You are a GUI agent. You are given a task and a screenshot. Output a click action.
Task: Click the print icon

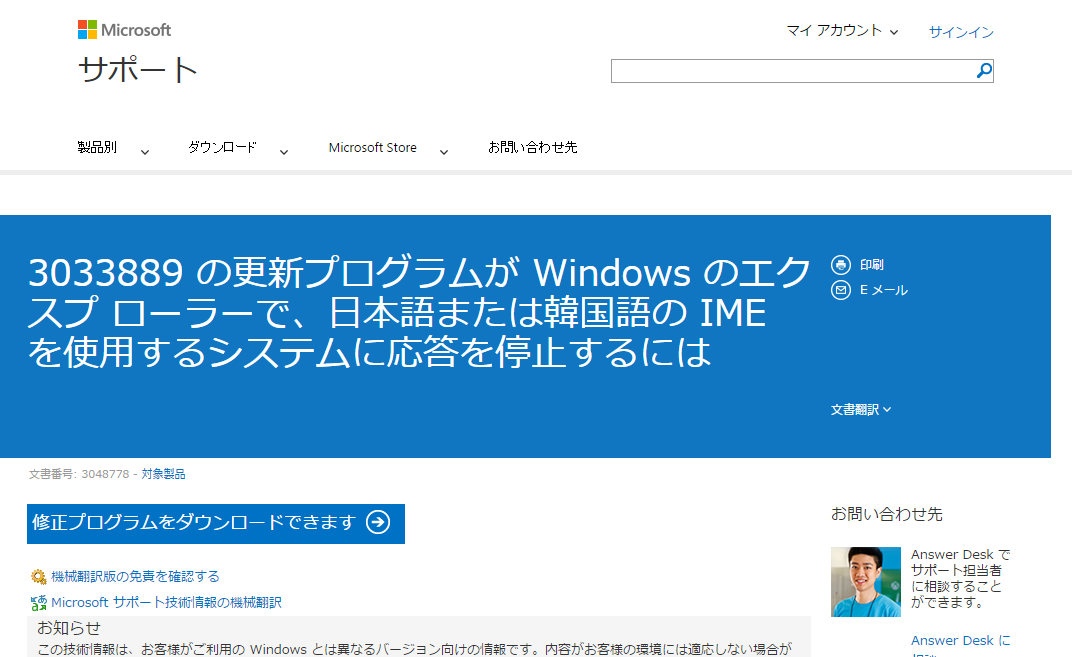pyautogui.click(x=840, y=265)
